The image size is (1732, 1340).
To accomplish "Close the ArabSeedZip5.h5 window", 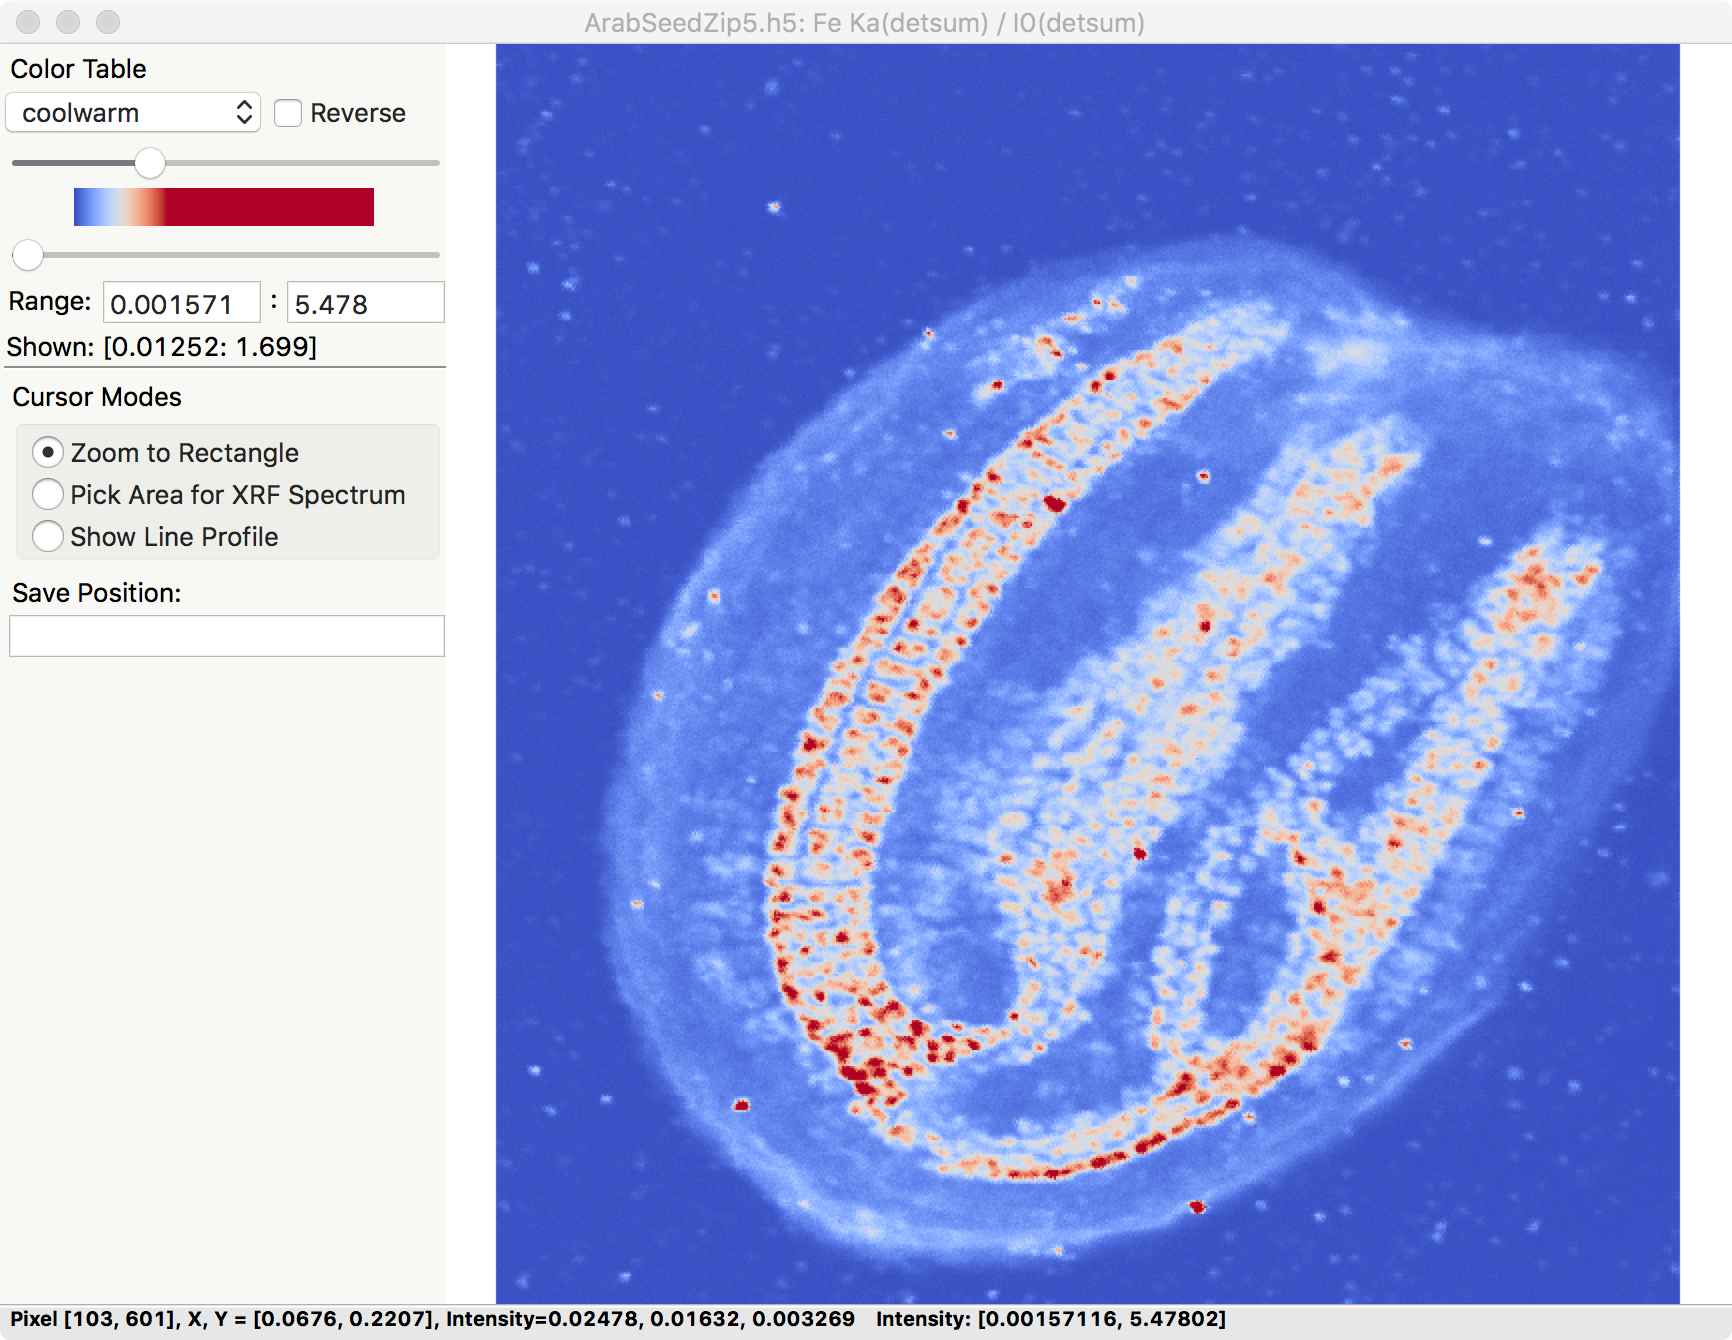I will [28, 22].
